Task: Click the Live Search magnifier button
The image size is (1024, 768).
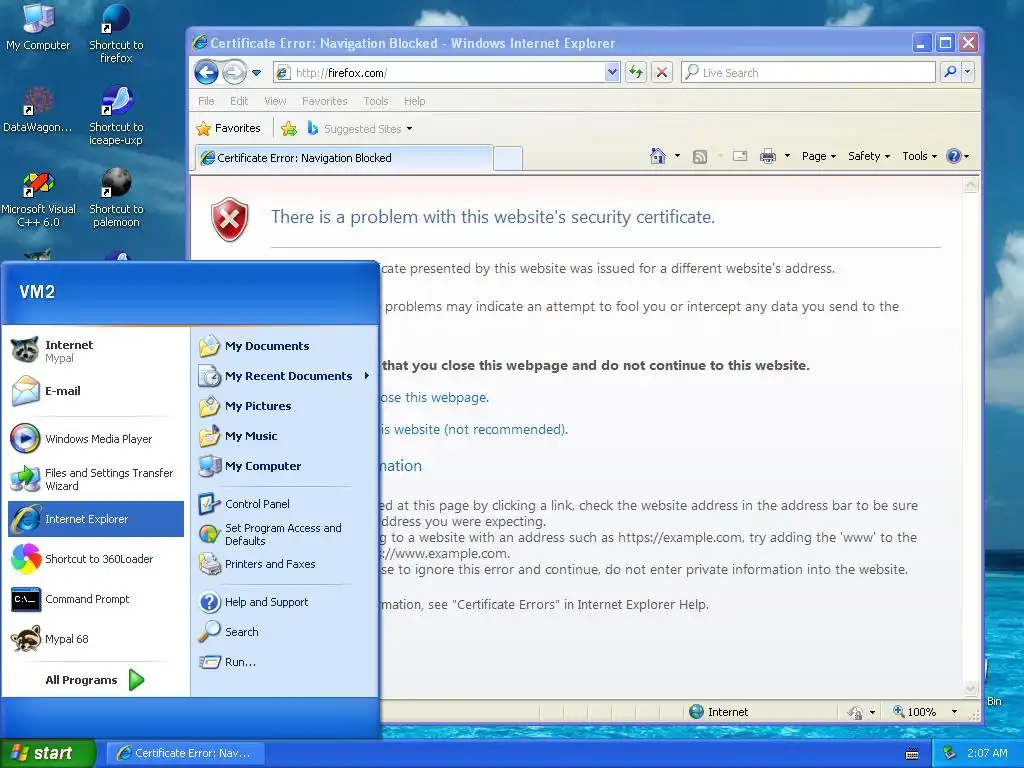Action: tap(950, 72)
